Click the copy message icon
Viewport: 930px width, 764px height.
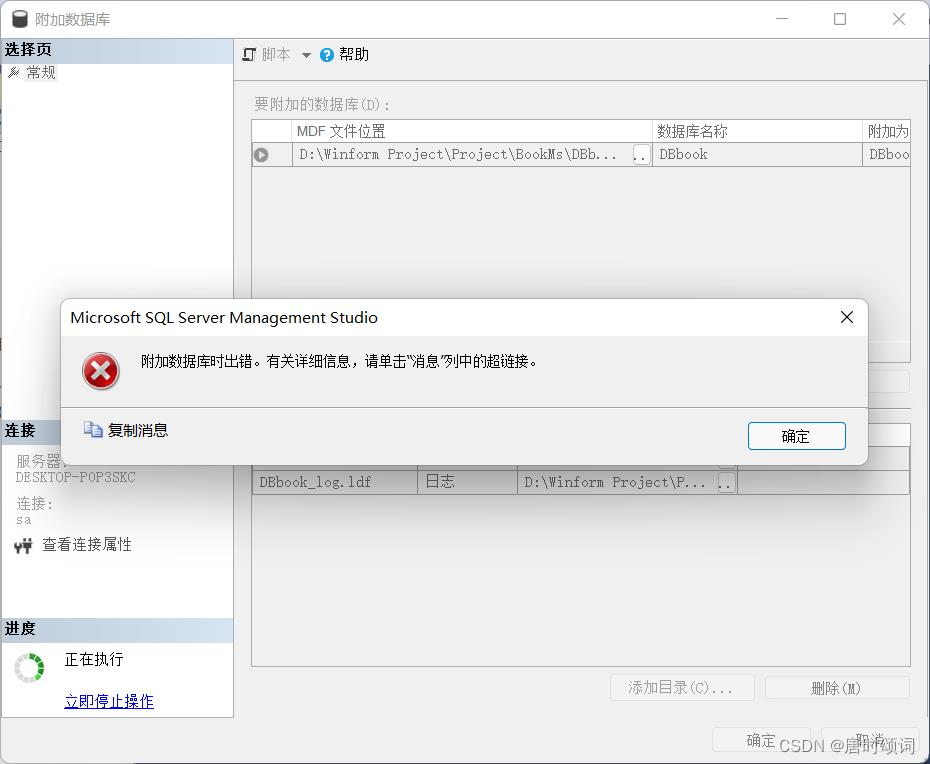[93, 429]
